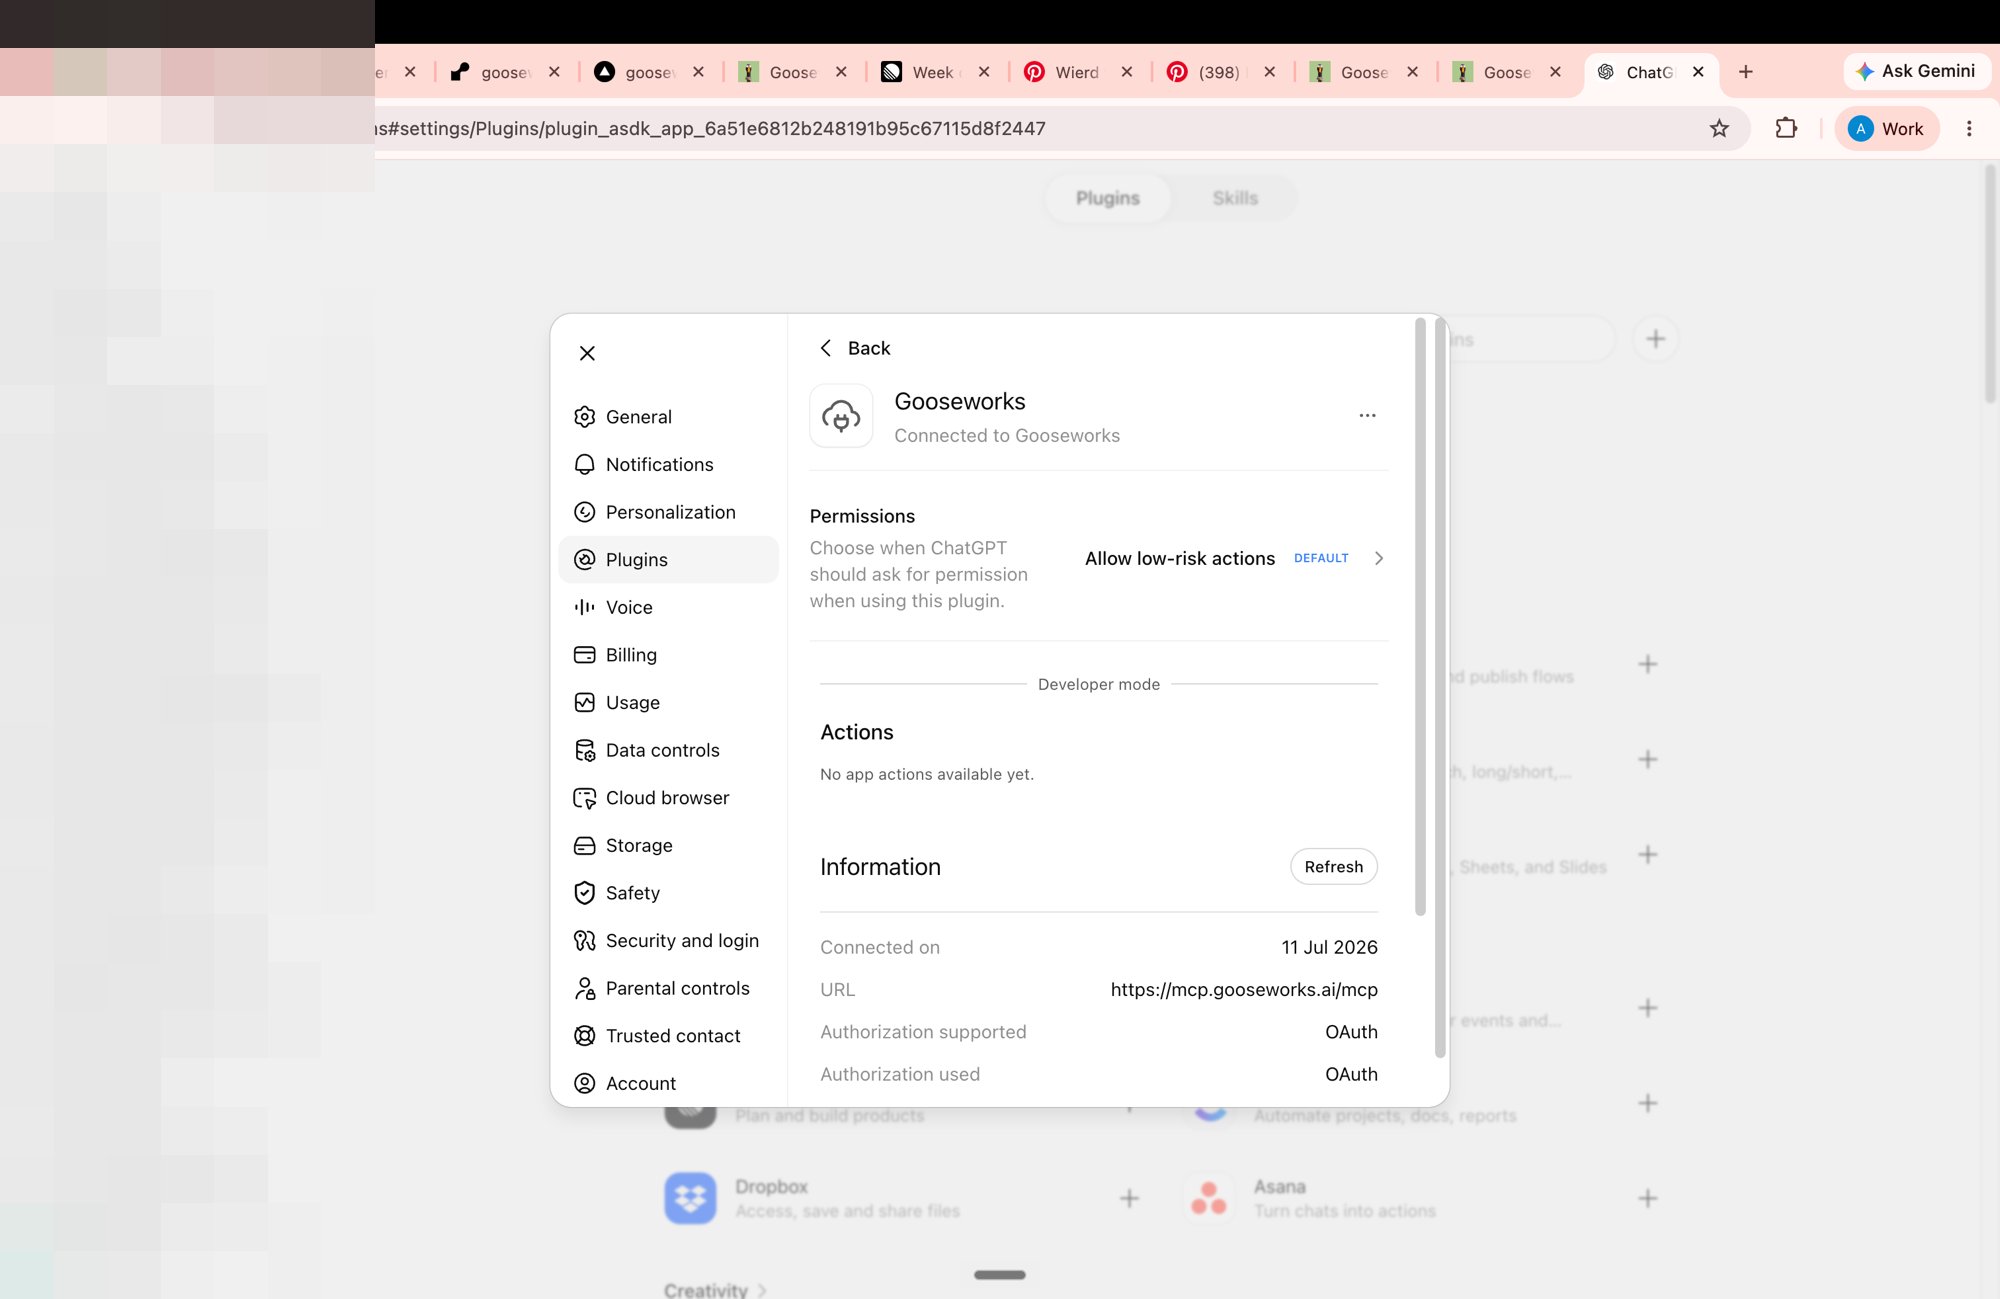Open Safety settings
Image resolution: width=2000 pixels, height=1299 pixels.
click(668, 893)
